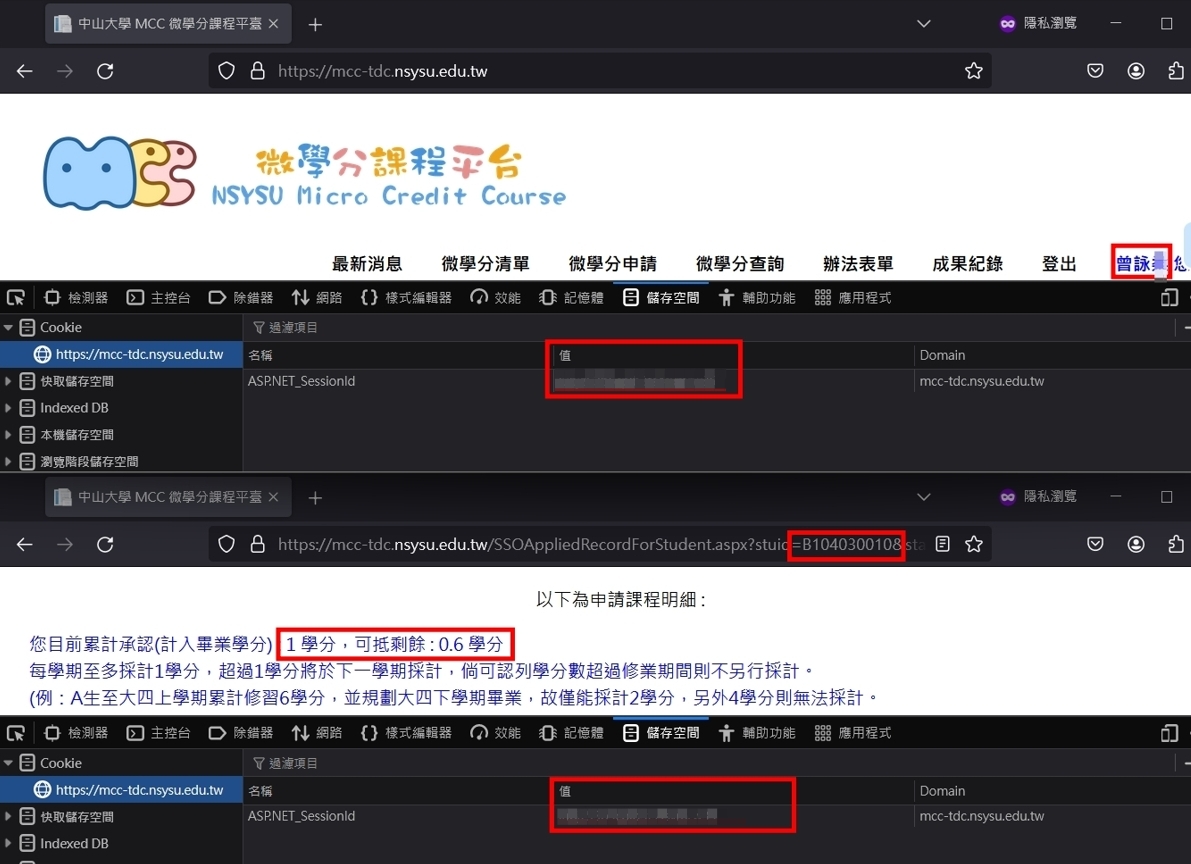The height and width of the screenshot is (864, 1191).
Task: Open account icon in upper browser toolbar
Action: click(x=1136, y=71)
